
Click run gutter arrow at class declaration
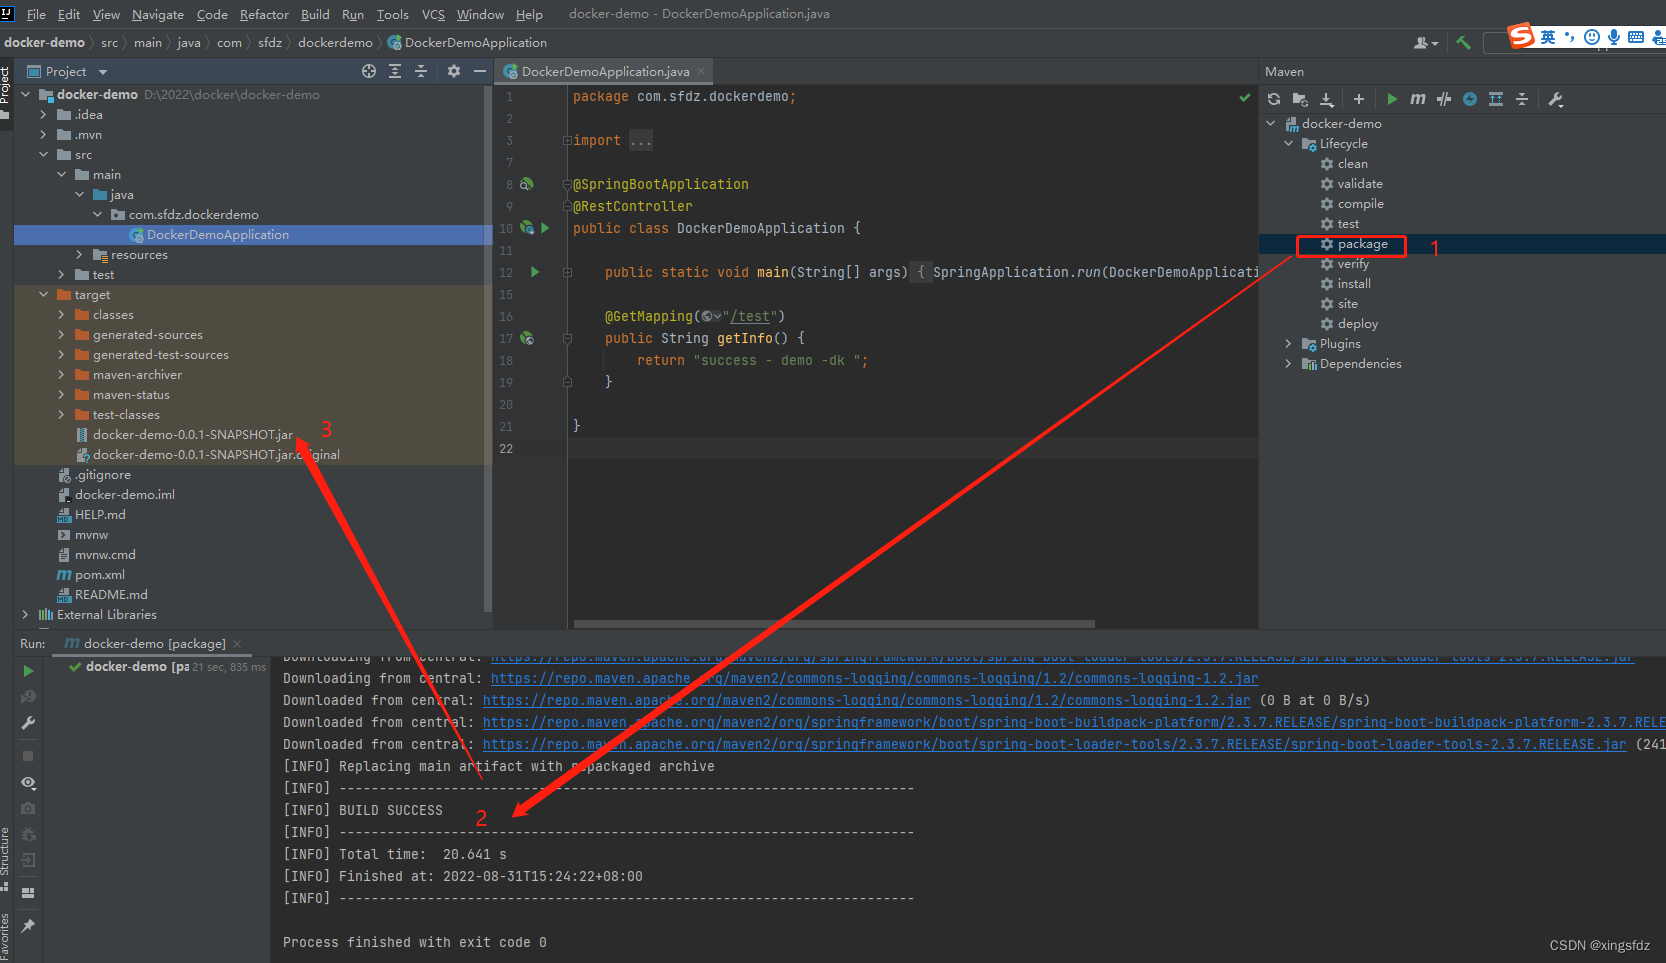[545, 228]
